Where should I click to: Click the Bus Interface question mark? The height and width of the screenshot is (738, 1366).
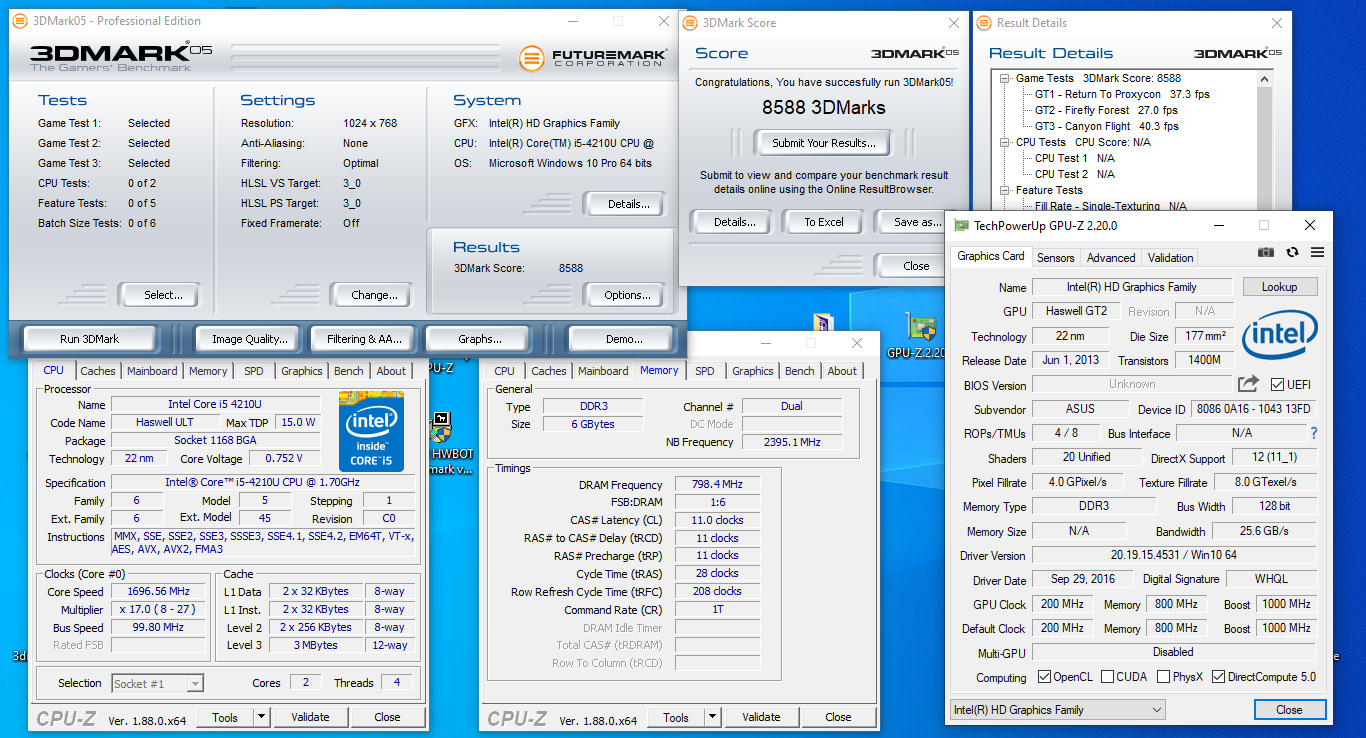1313,434
